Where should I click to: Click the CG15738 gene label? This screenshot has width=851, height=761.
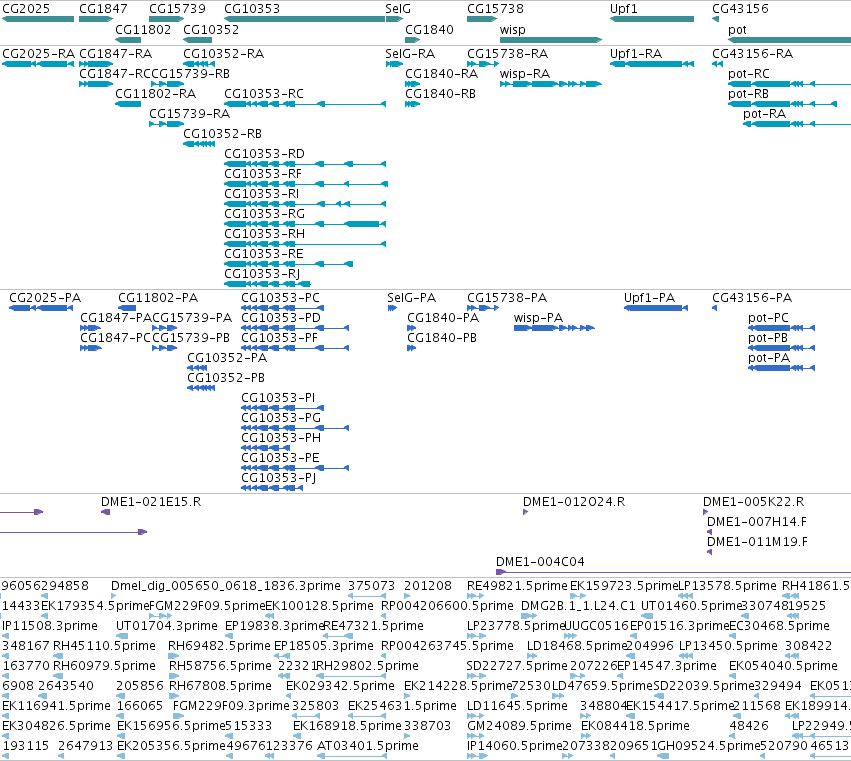tap(496, 9)
